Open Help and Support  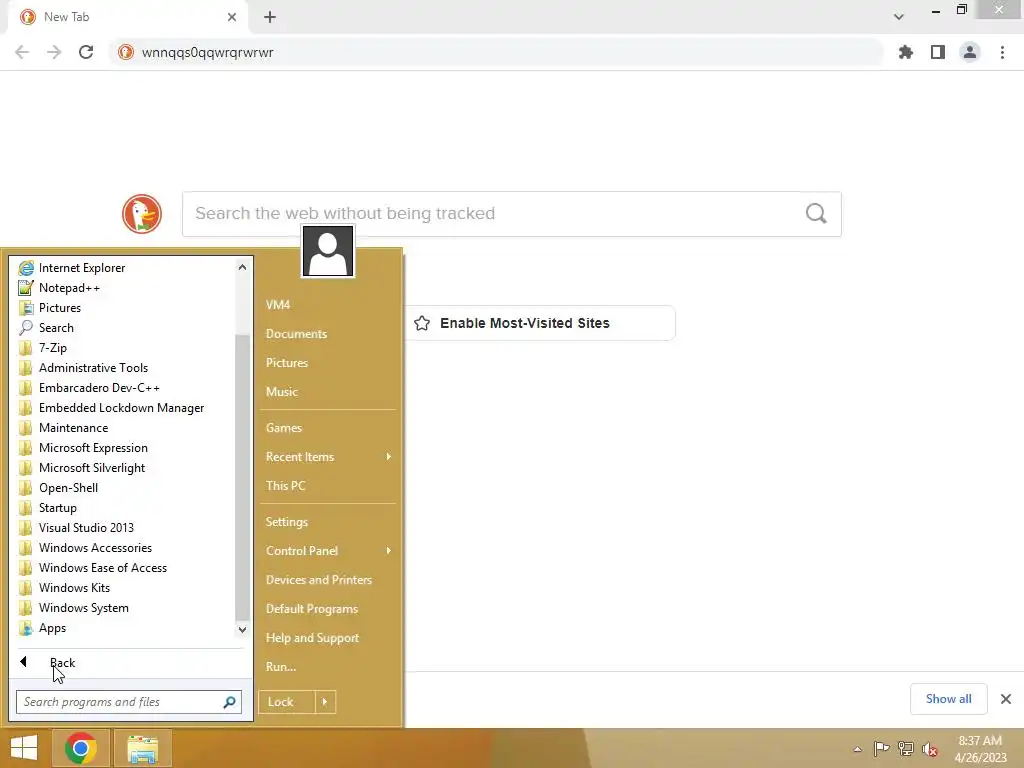point(312,638)
